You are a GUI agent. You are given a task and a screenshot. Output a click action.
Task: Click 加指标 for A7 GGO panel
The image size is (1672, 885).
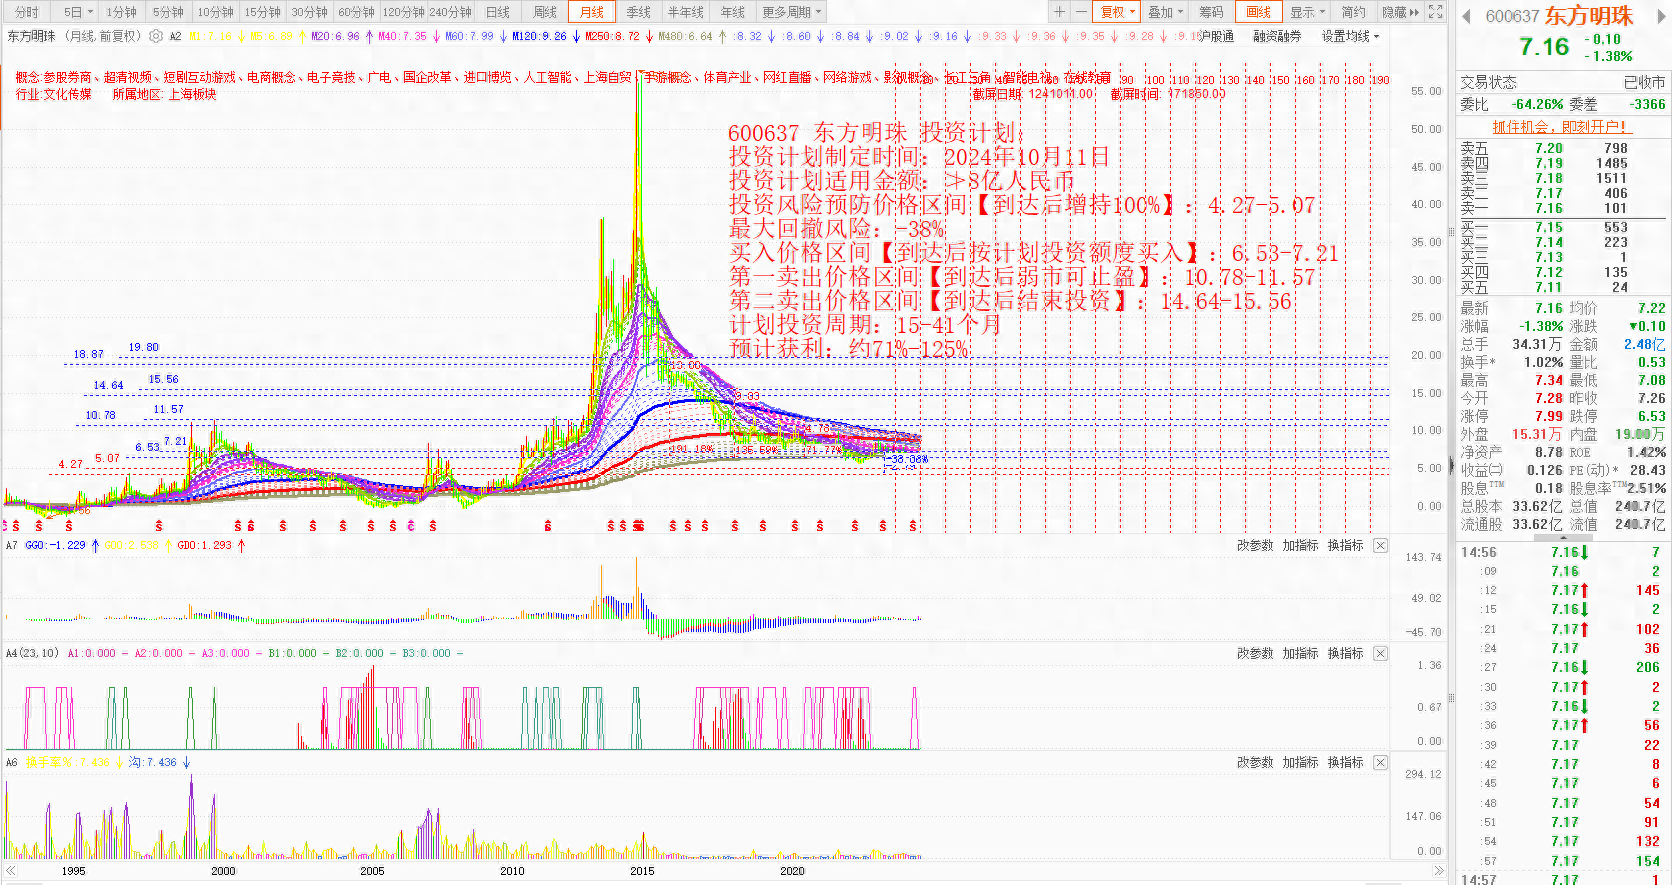[1300, 545]
